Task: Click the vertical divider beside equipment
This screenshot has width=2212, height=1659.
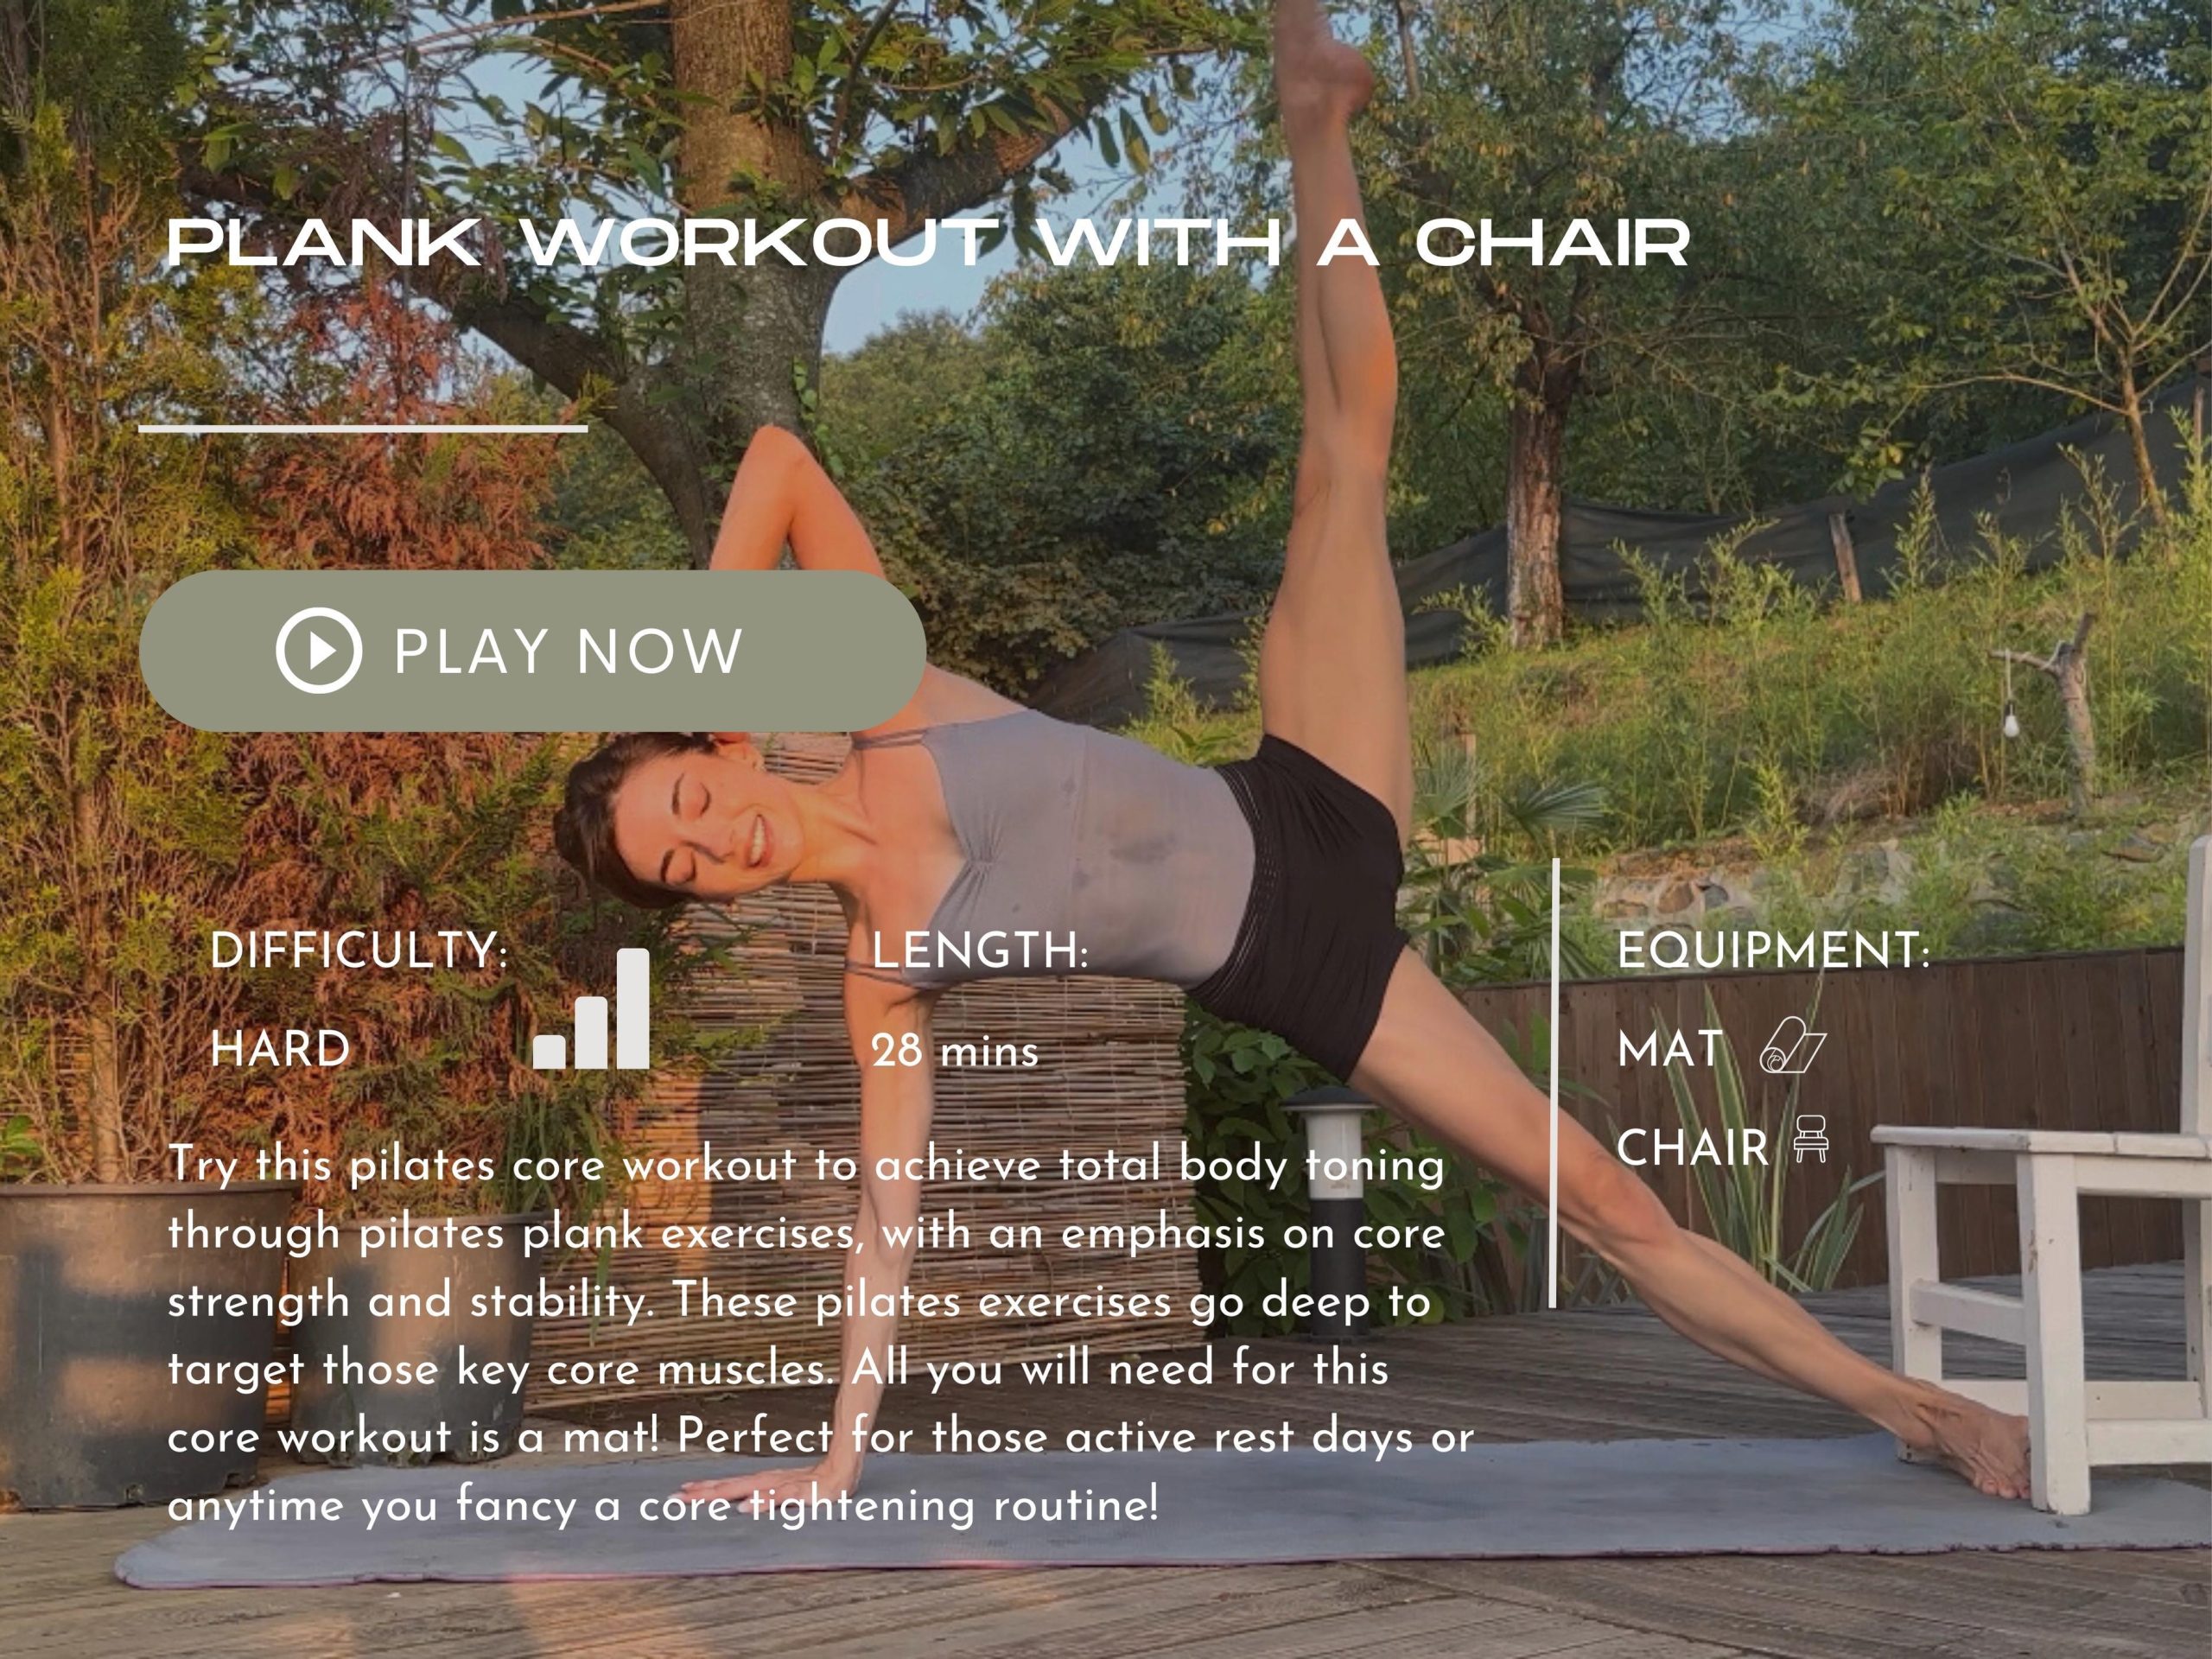Action: [1553, 1082]
